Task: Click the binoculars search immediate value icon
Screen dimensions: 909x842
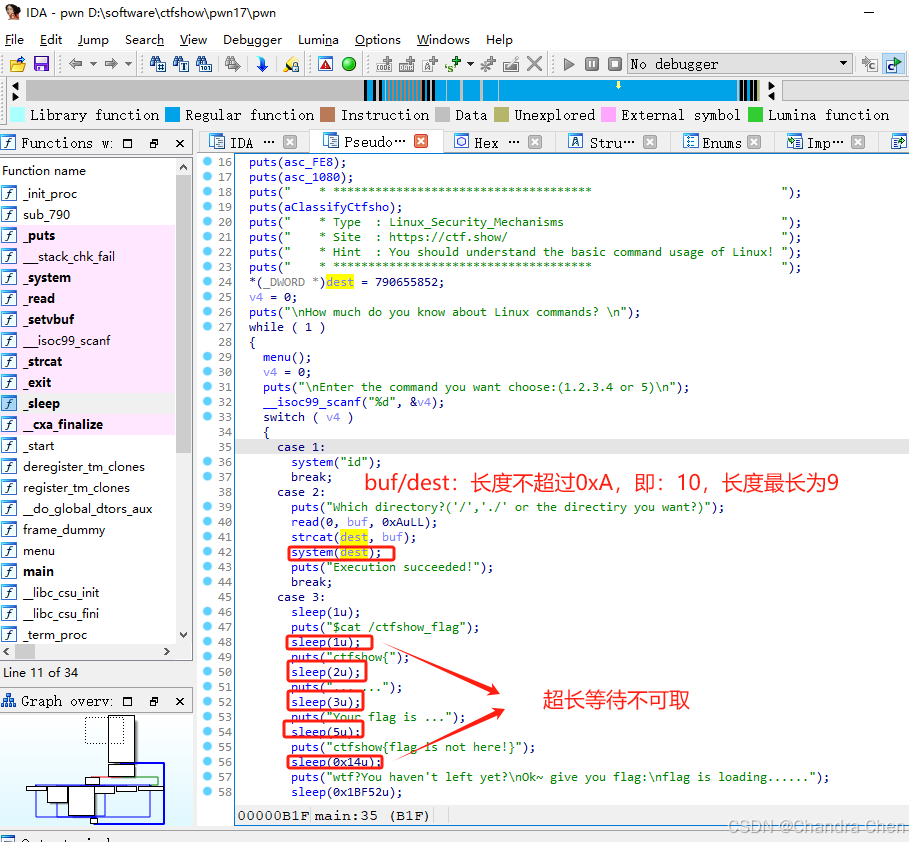Action: (x=158, y=64)
